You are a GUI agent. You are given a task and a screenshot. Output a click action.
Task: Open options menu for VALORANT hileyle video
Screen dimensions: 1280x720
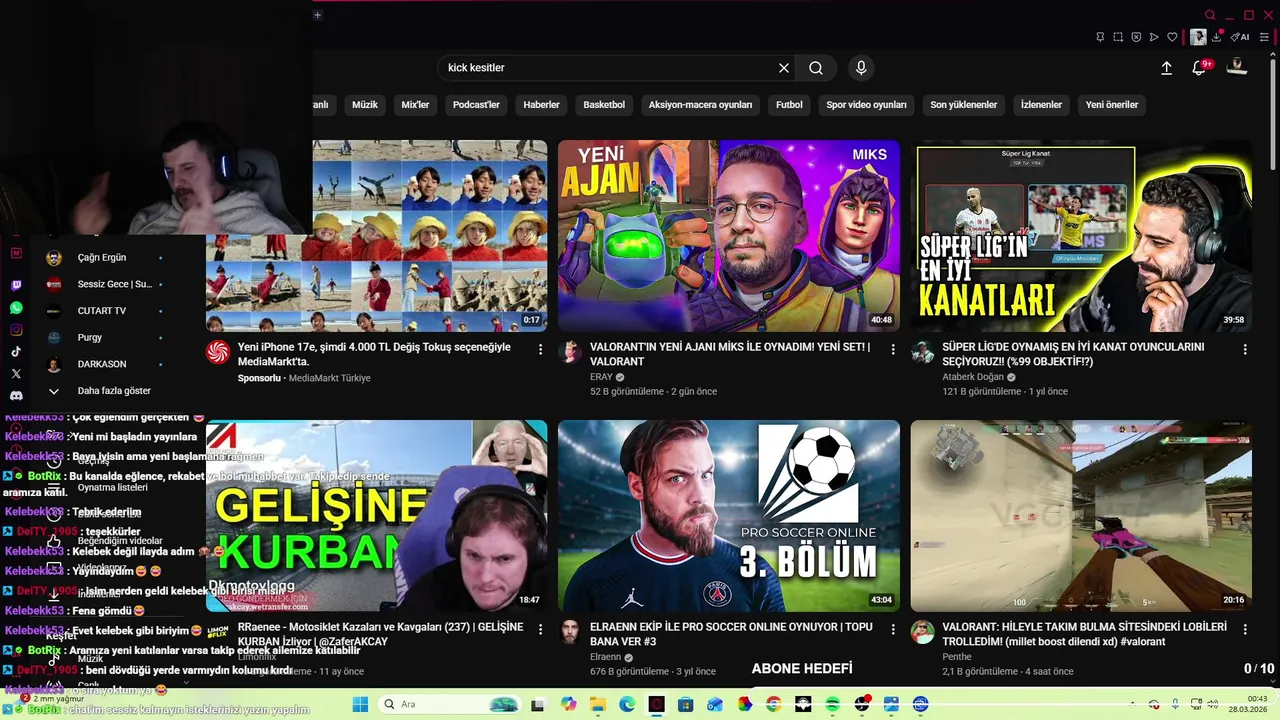tap(1245, 629)
